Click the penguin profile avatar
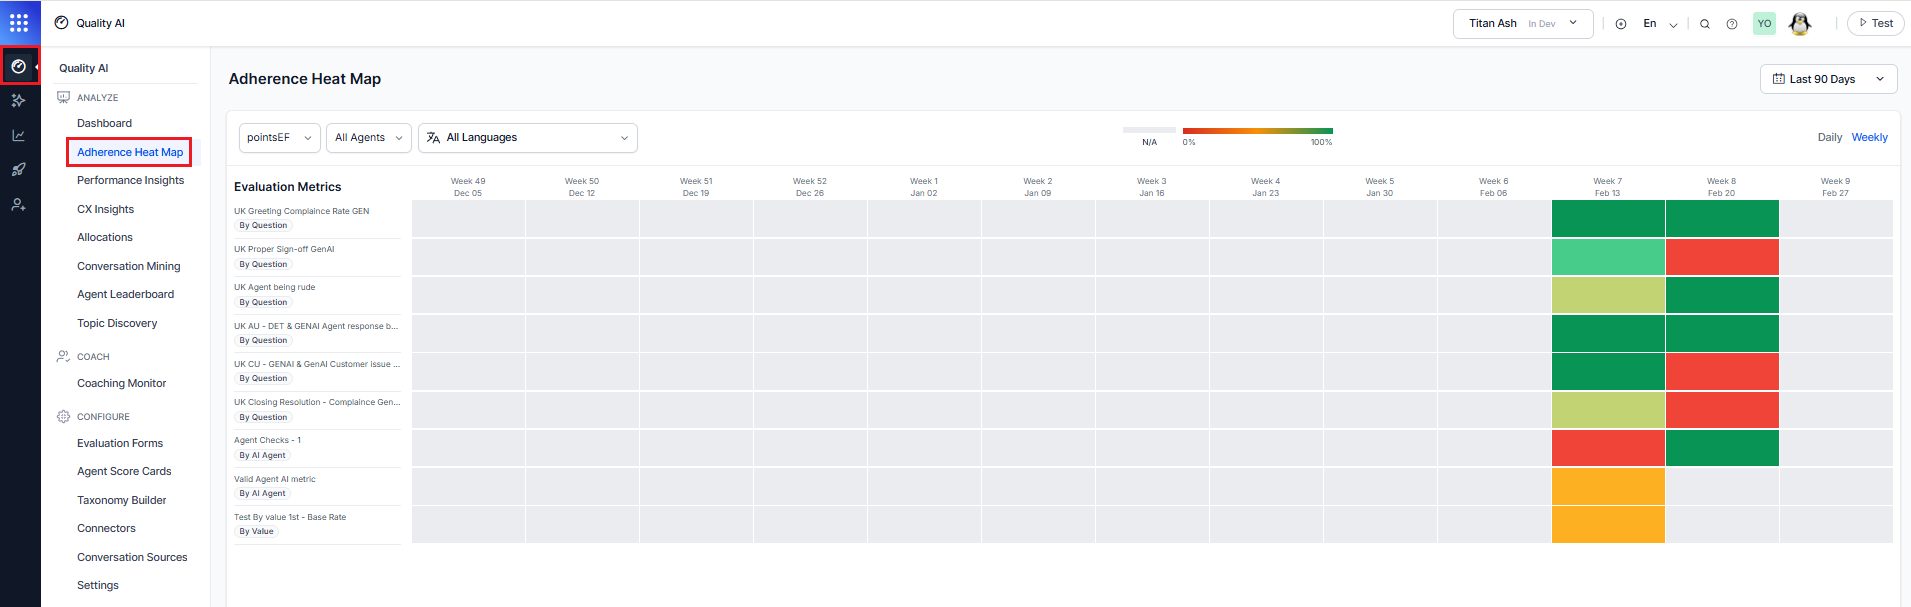 coord(1799,24)
